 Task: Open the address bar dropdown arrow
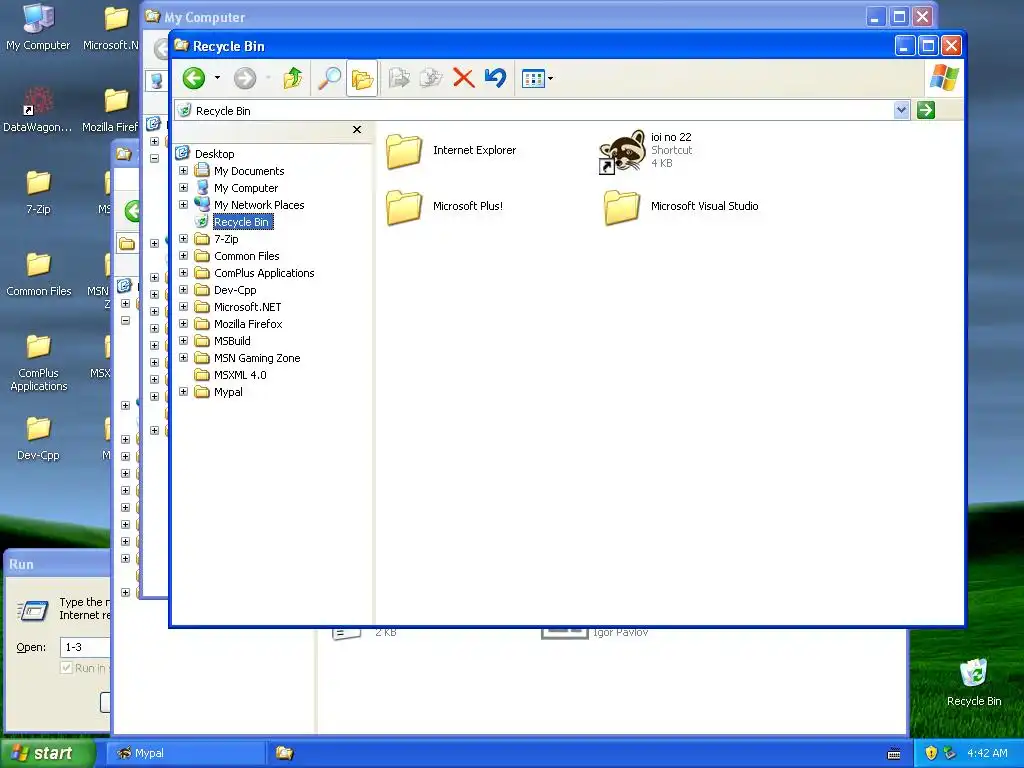(901, 110)
